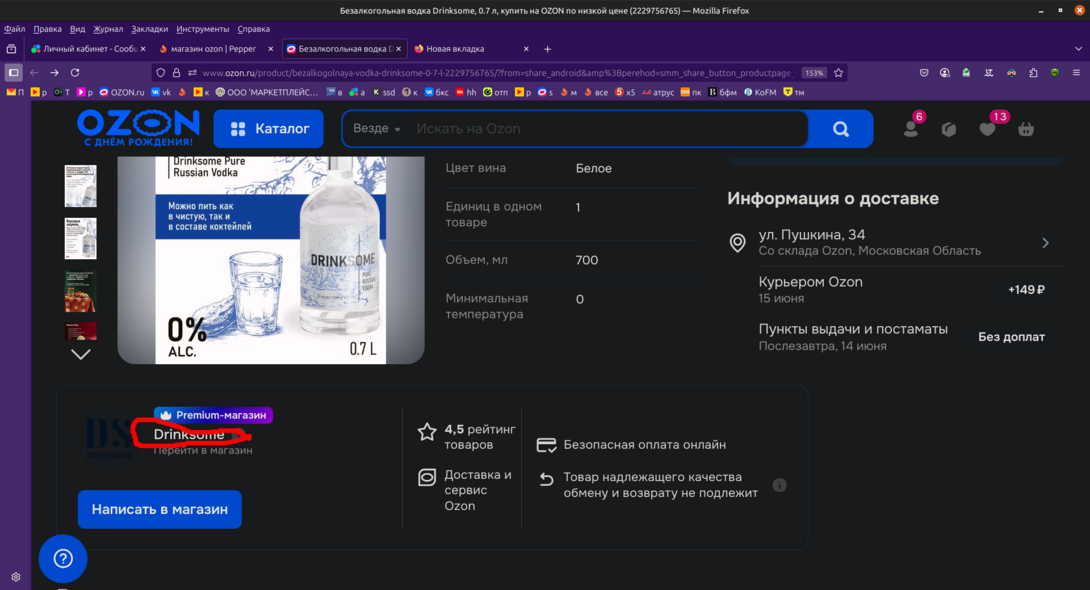Bookmark this page with star icon

pyautogui.click(x=838, y=72)
